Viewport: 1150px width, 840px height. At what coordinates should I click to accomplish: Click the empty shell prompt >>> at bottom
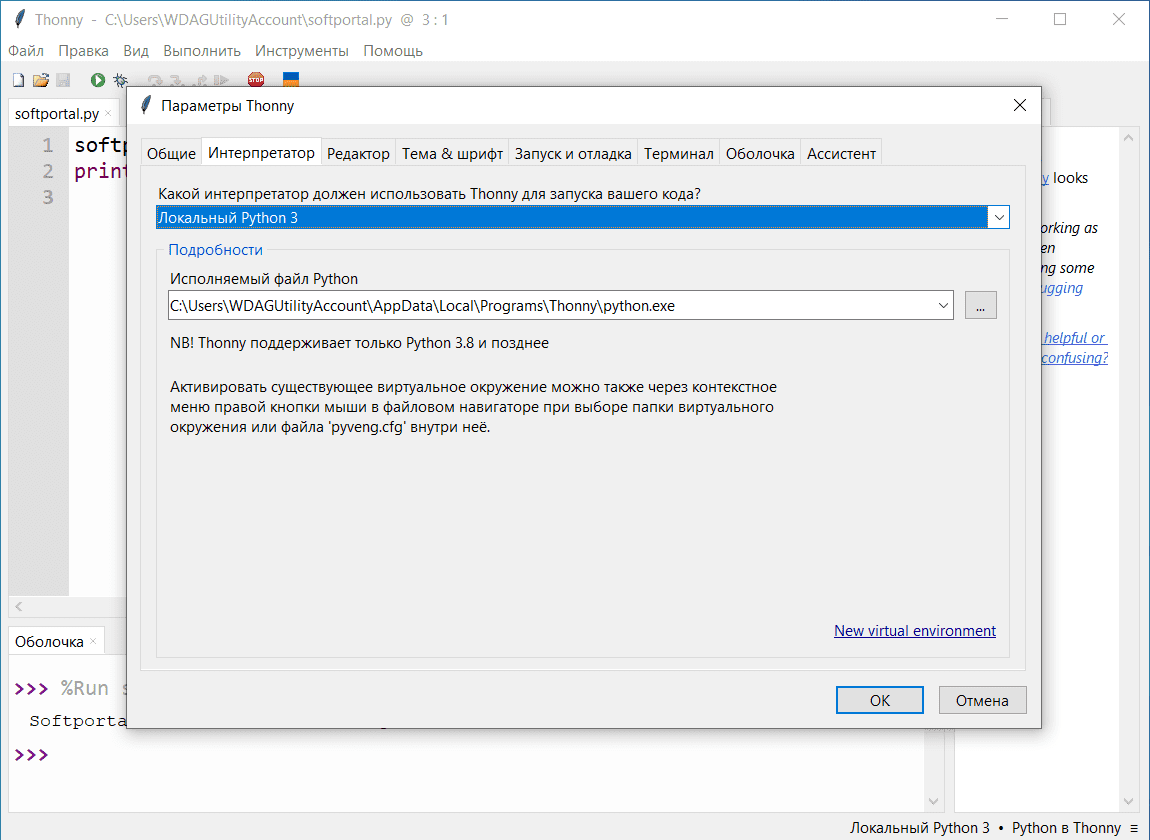point(32,754)
